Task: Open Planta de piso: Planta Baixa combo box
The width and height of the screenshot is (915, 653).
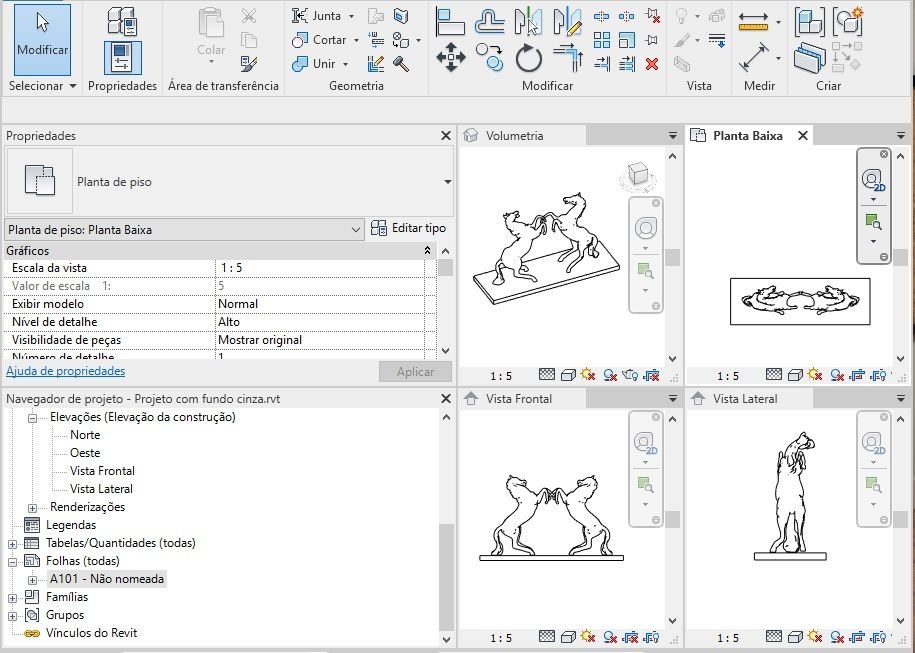Action: (184, 230)
